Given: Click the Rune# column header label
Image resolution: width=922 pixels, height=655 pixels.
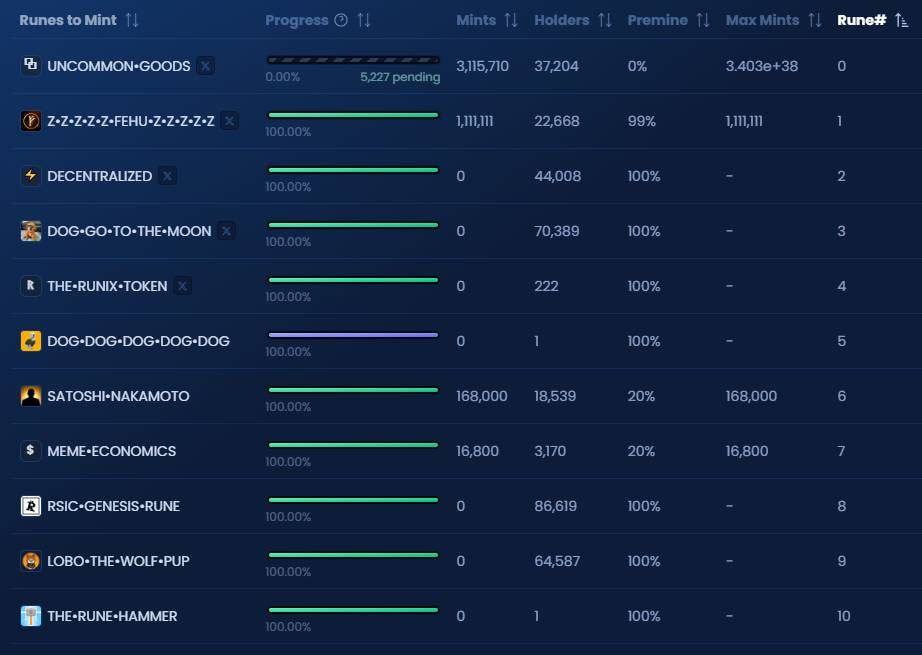Looking at the screenshot, I should pos(861,20).
